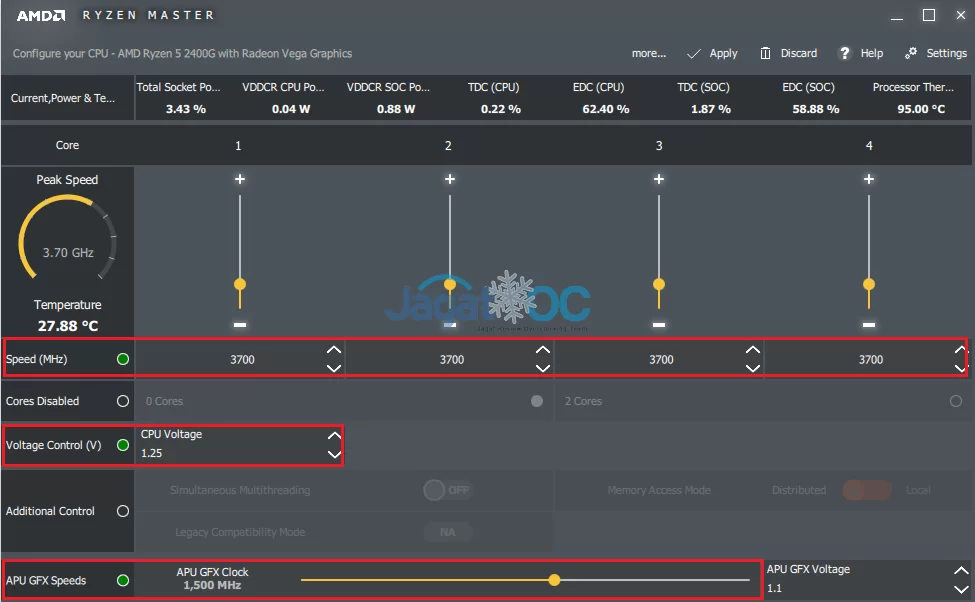Click the CPU Voltage value 1.25

[152, 453]
